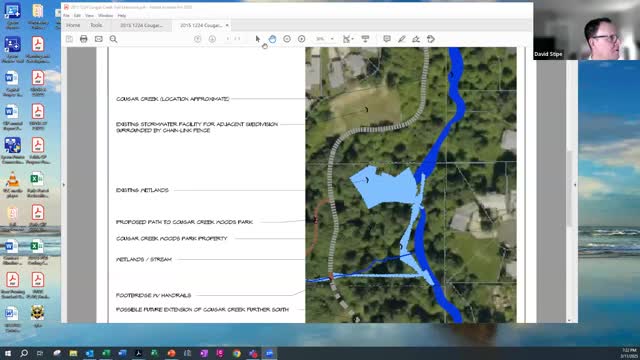Switch to the Home tab
Viewport: 640px width, 360px height.
click(73, 25)
